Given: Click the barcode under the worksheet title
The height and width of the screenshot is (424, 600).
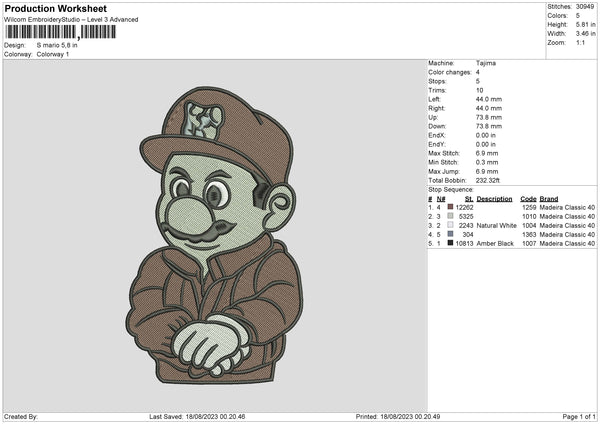Looking at the screenshot, I should [x=60, y=31].
